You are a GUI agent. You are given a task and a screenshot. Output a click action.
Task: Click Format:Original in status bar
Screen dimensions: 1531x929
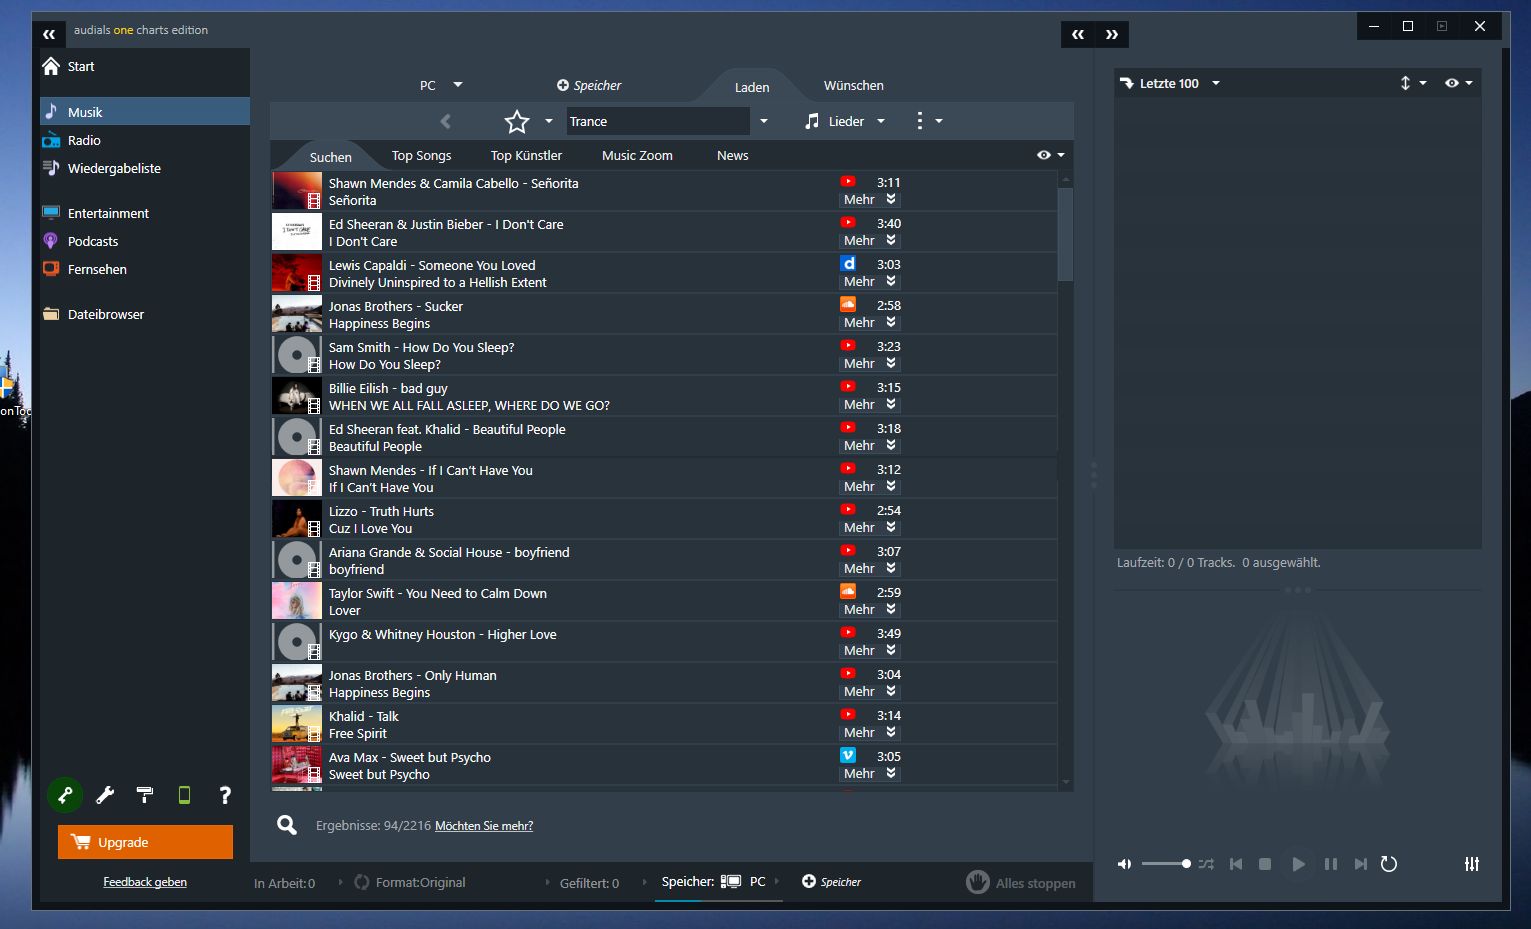[410, 883]
